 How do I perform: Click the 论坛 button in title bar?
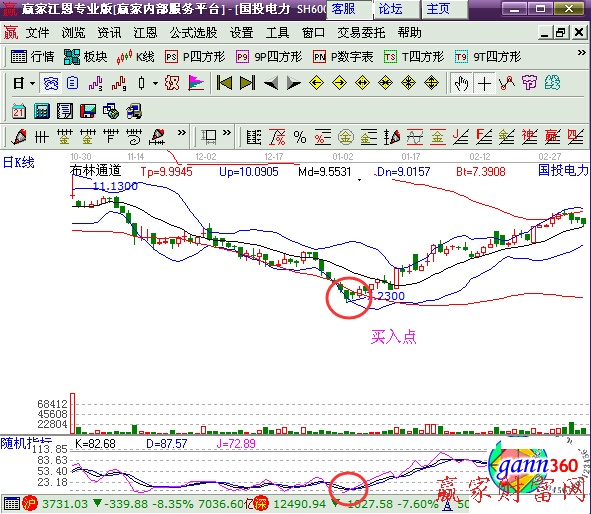pos(397,9)
